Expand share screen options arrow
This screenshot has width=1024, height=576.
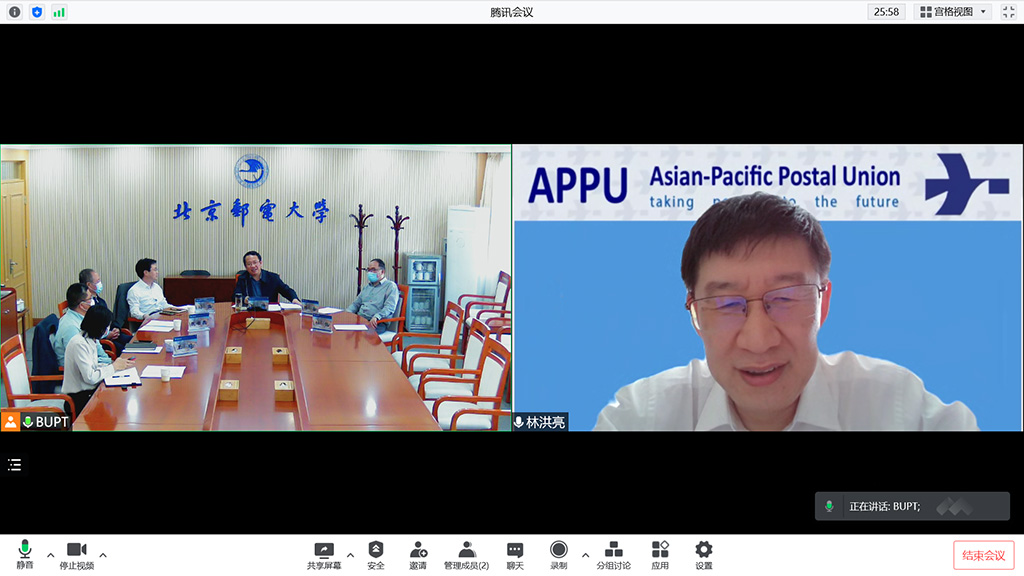(x=350, y=555)
